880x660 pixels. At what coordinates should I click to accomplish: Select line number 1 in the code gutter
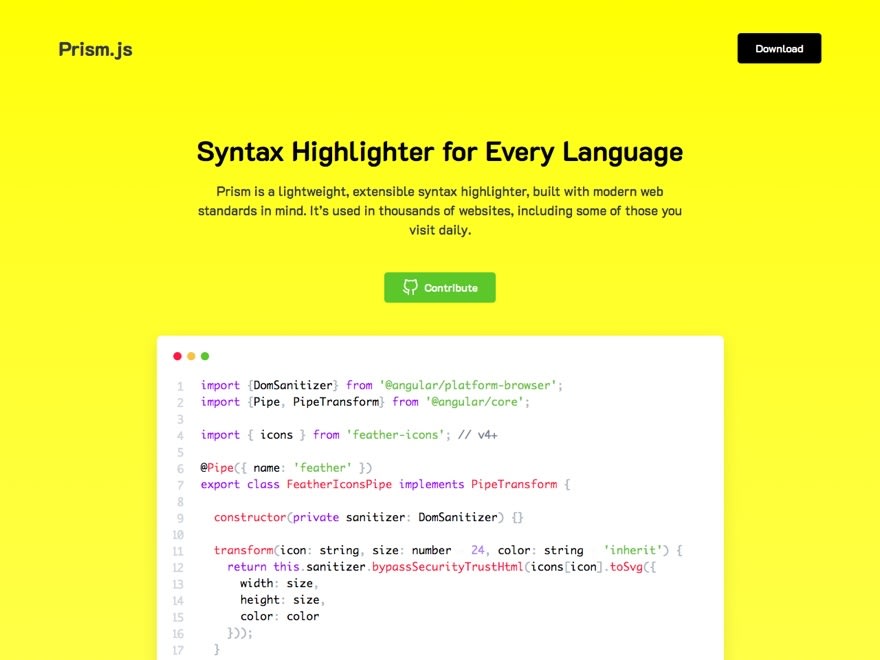(x=180, y=386)
